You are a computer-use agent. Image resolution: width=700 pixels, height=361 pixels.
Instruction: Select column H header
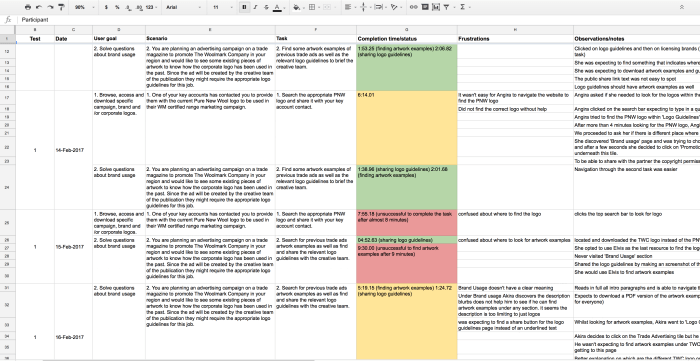(515, 30)
